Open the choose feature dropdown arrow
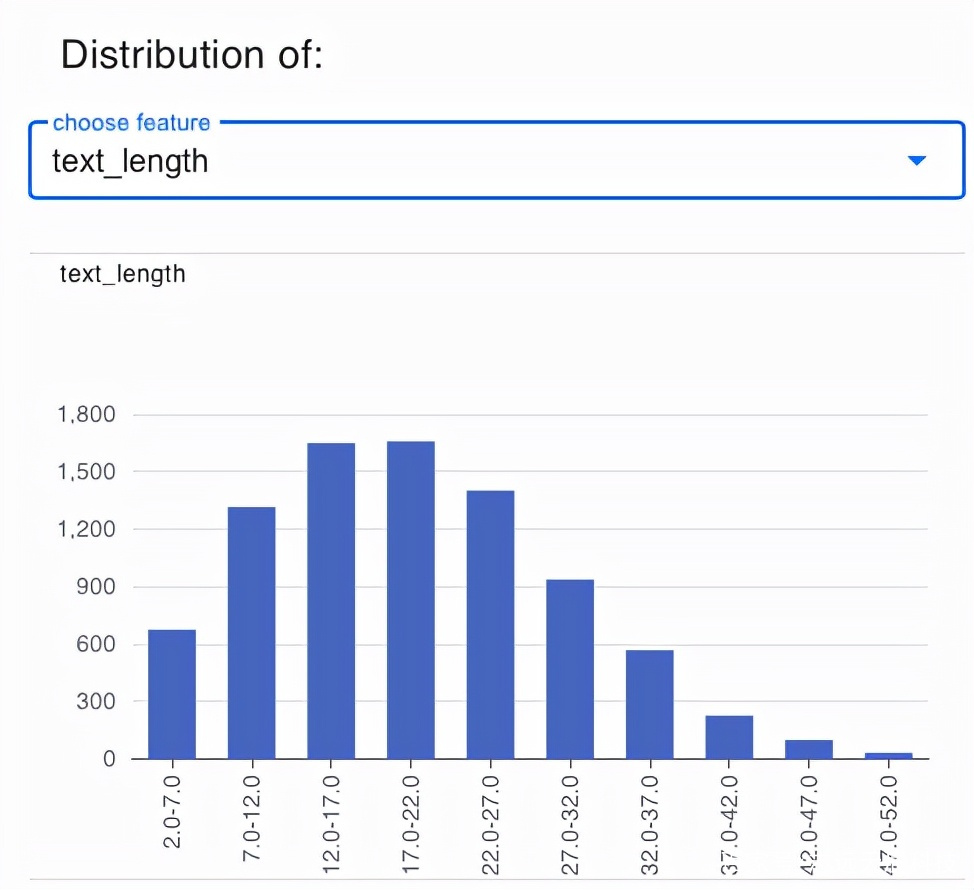The image size is (974, 890). (916, 160)
